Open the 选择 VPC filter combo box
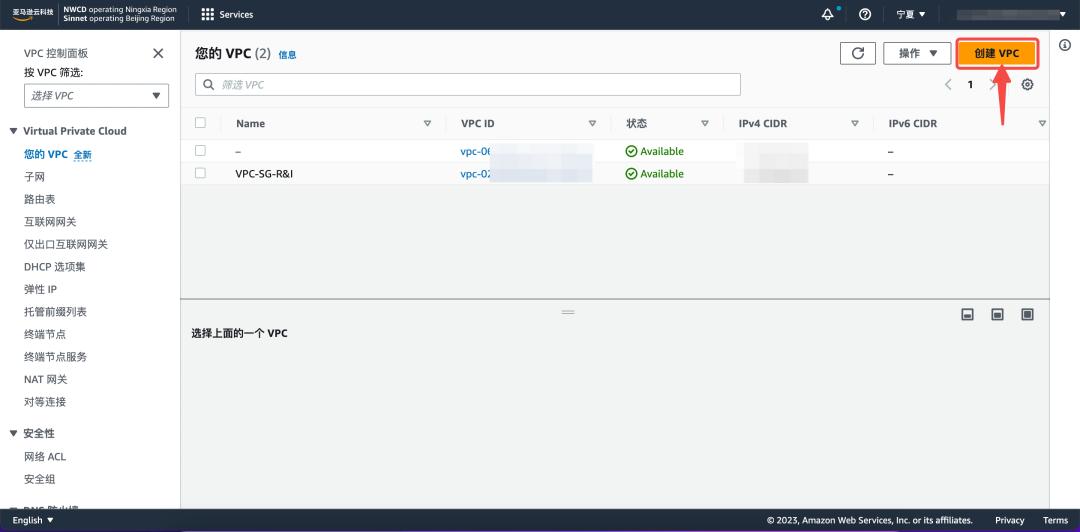The height and width of the screenshot is (532, 1080). tap(96, 96)
